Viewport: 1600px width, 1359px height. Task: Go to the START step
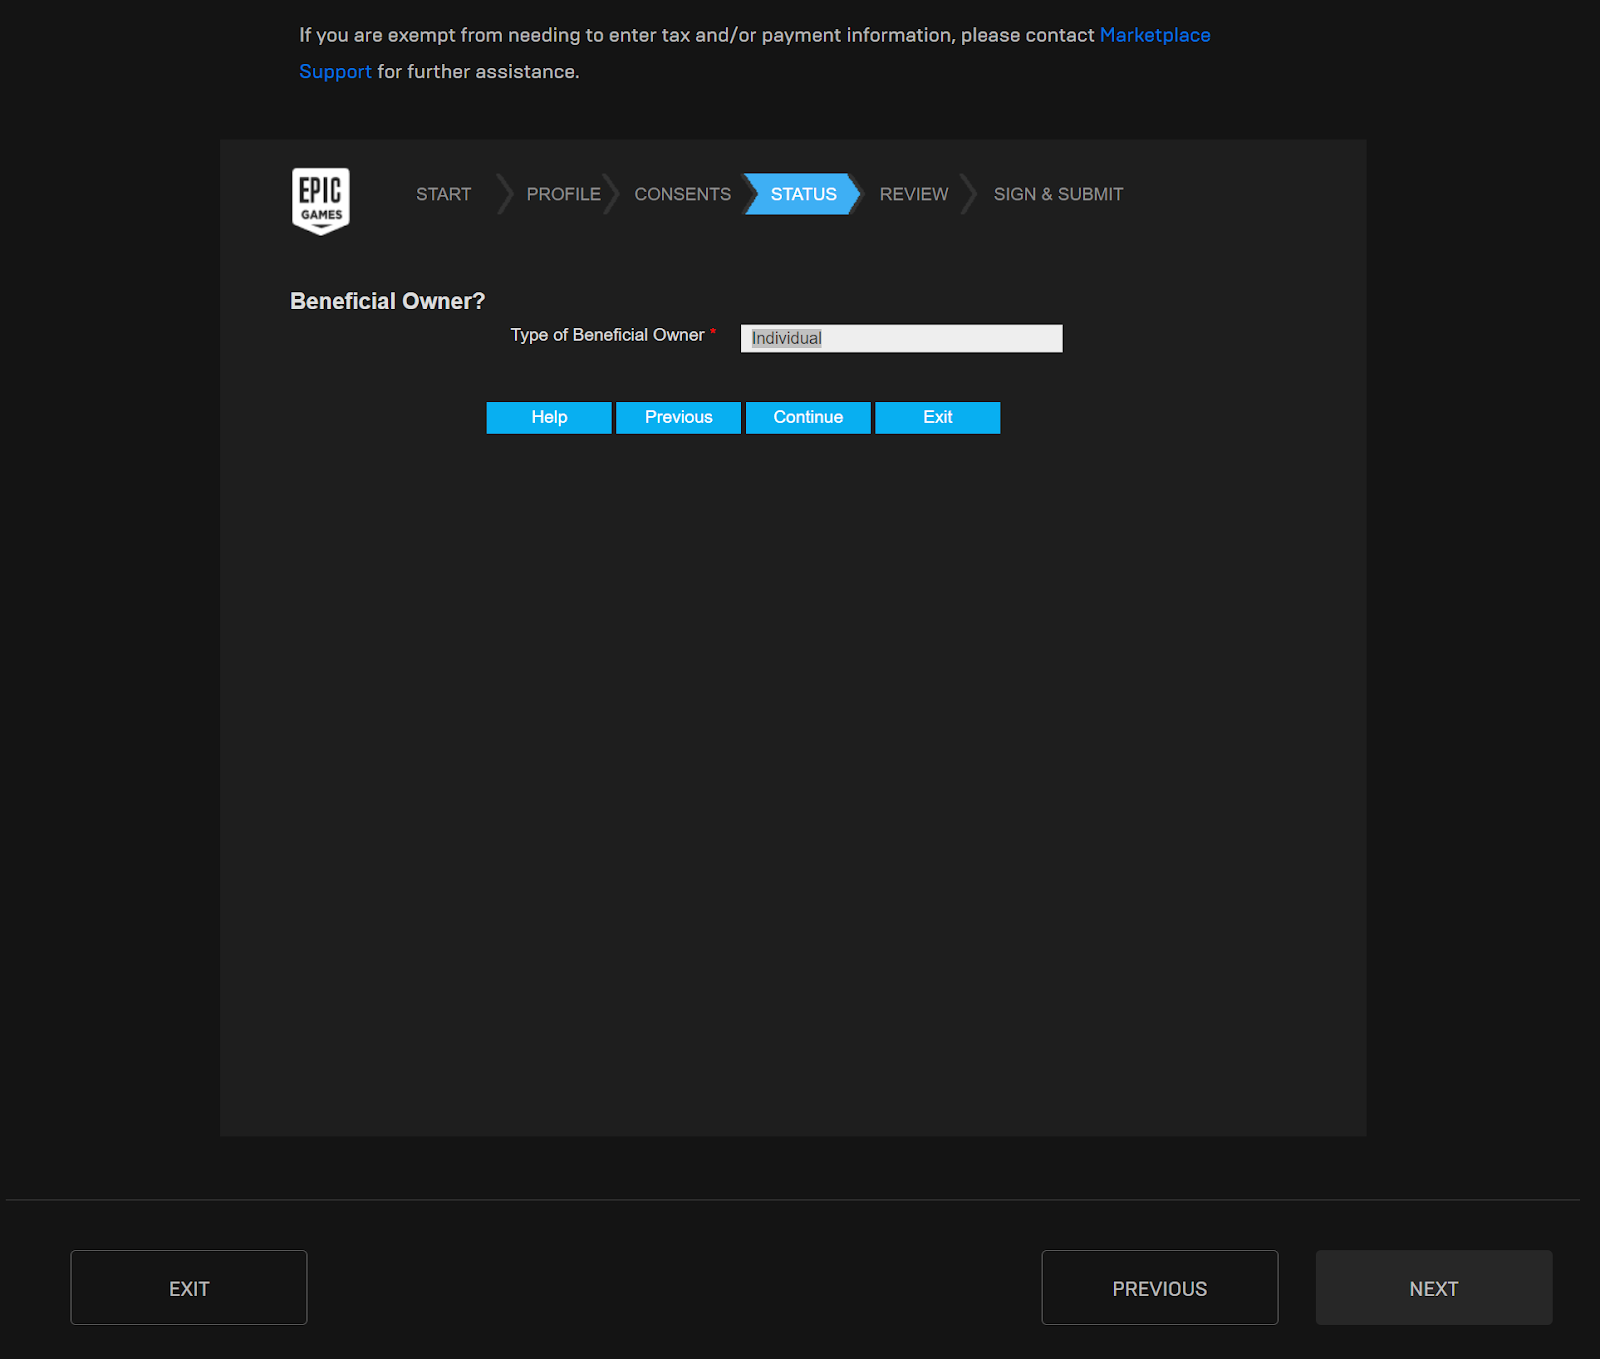click(x=444, y=194)
